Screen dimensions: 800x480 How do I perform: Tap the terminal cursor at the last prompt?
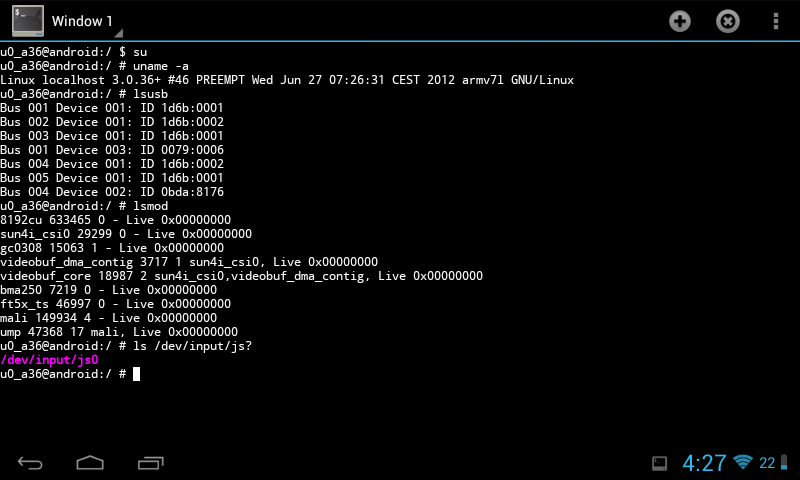click(136, 374)
